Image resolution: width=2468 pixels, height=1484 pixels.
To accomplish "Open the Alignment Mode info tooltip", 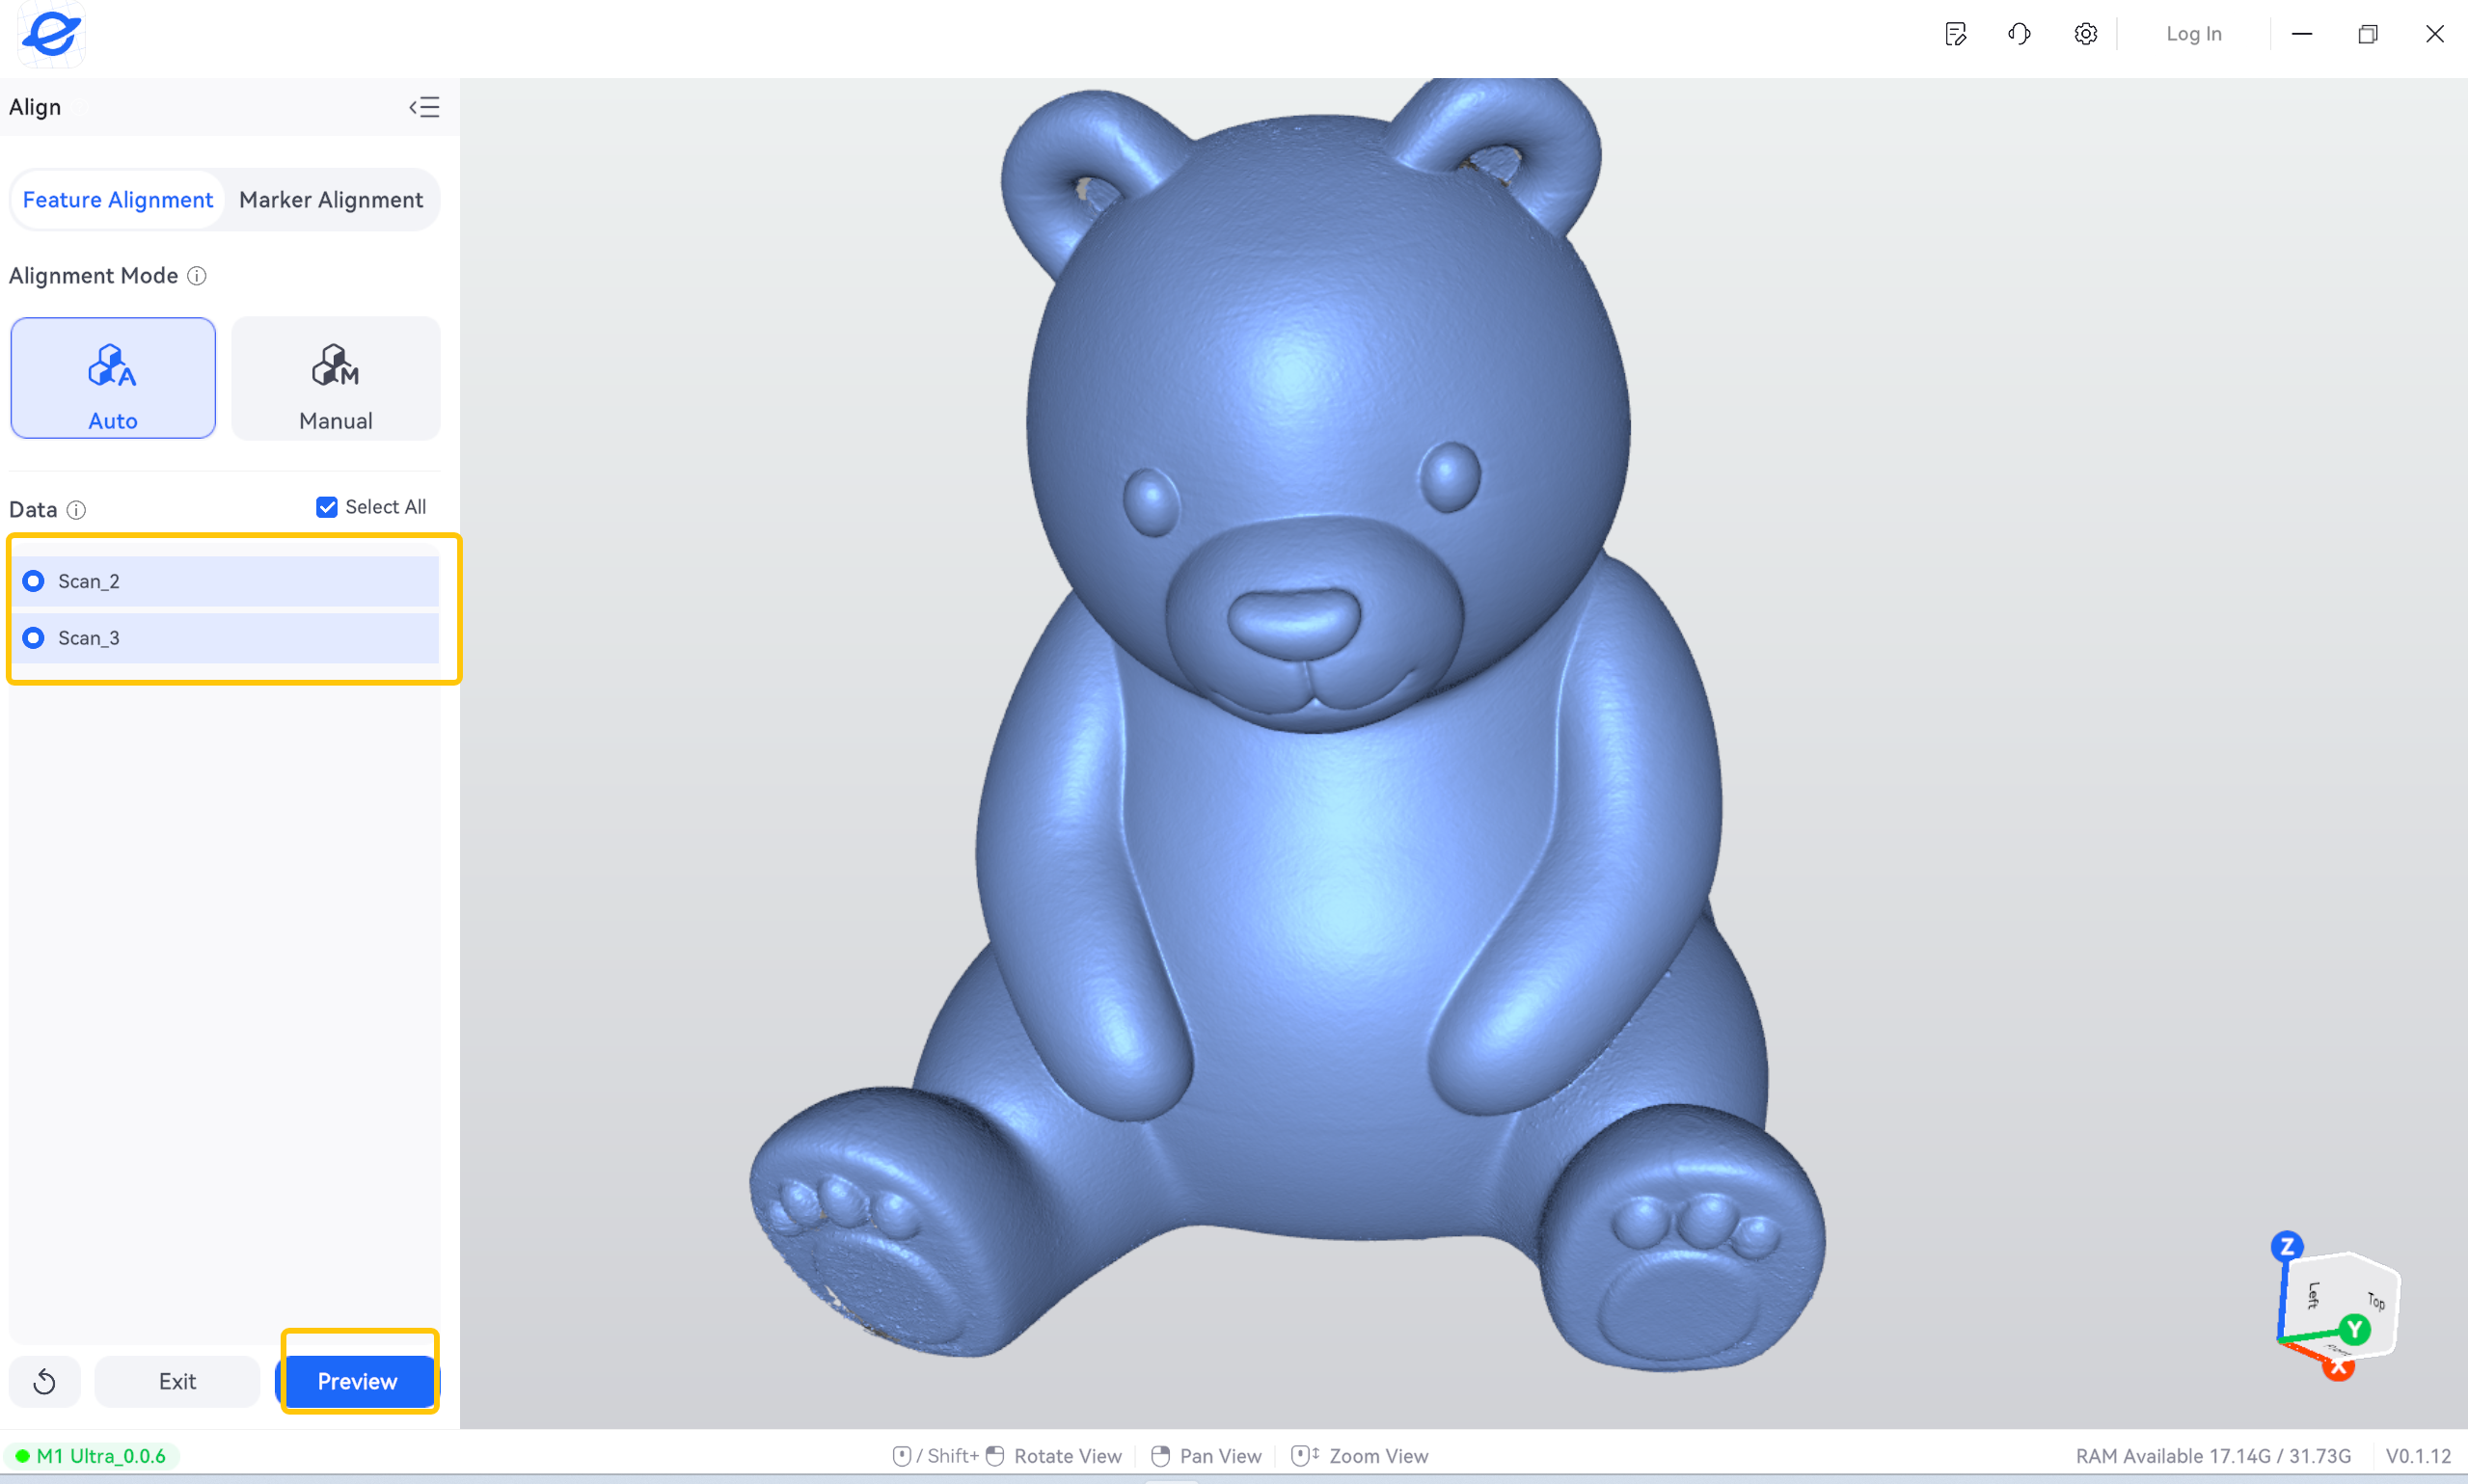I will click(x=197, y=276).
